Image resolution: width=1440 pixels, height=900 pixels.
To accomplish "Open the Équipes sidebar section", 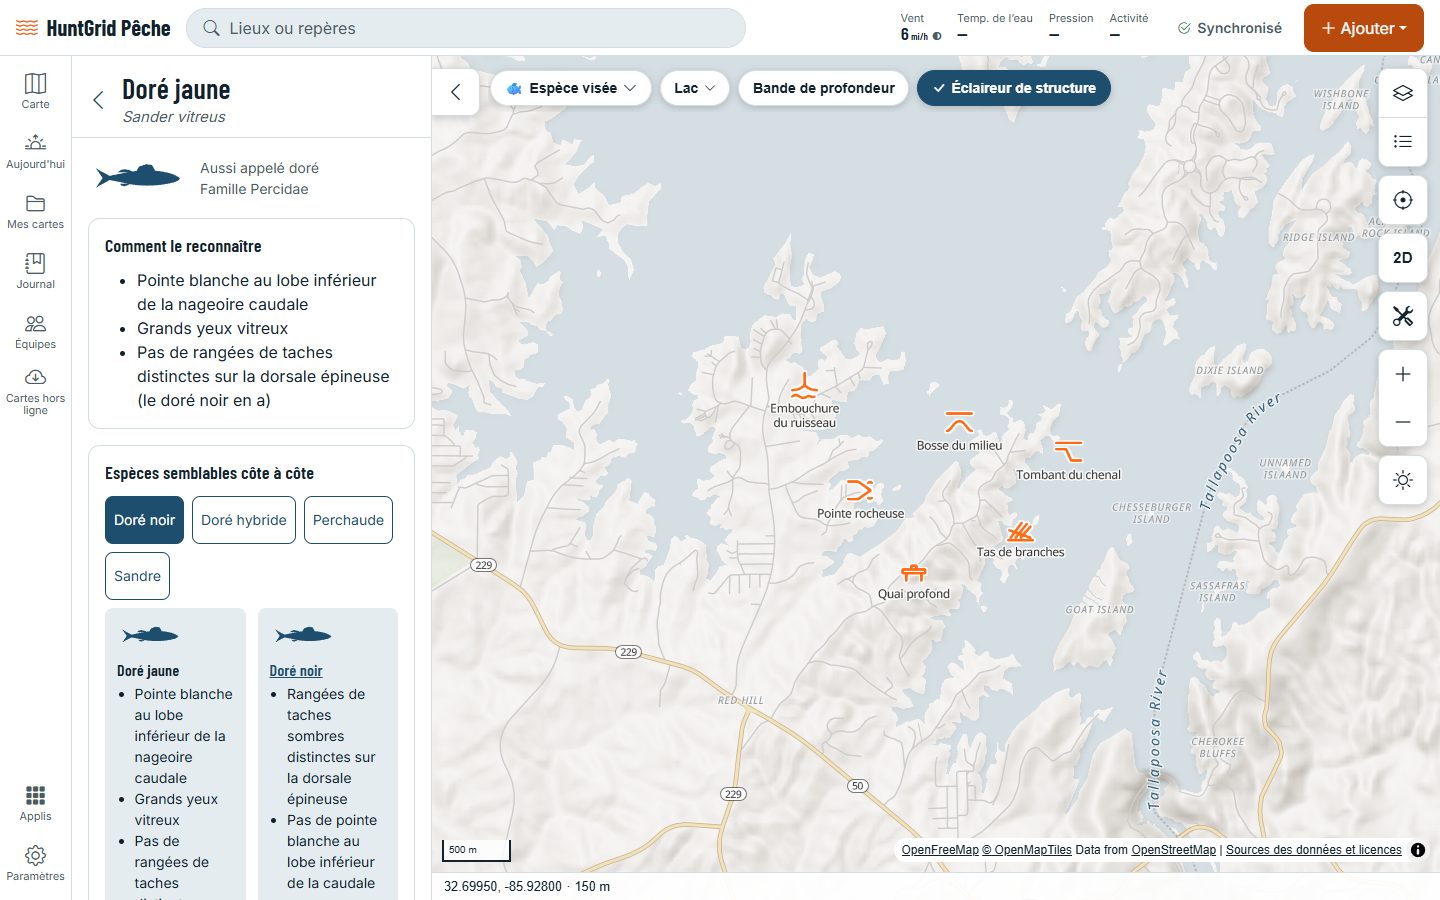I will [x=35, y=330].
